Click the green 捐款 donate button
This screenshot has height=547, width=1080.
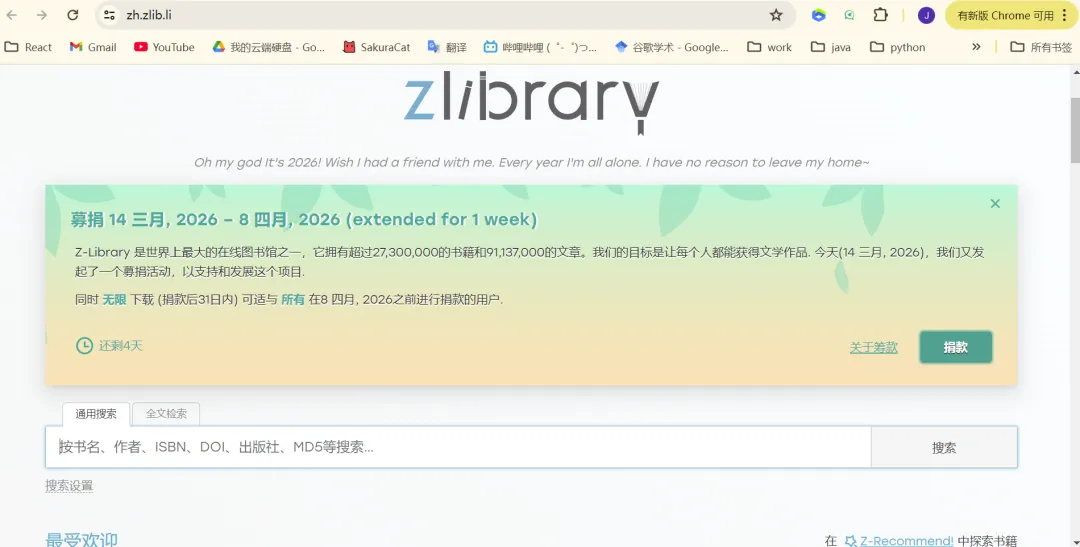[956, 347]
